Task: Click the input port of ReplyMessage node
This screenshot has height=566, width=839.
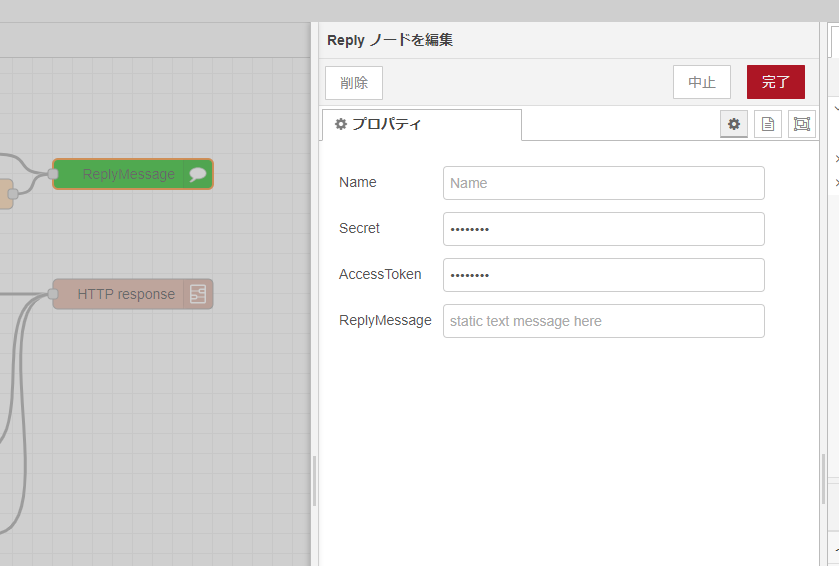Action: pos(53,174)
